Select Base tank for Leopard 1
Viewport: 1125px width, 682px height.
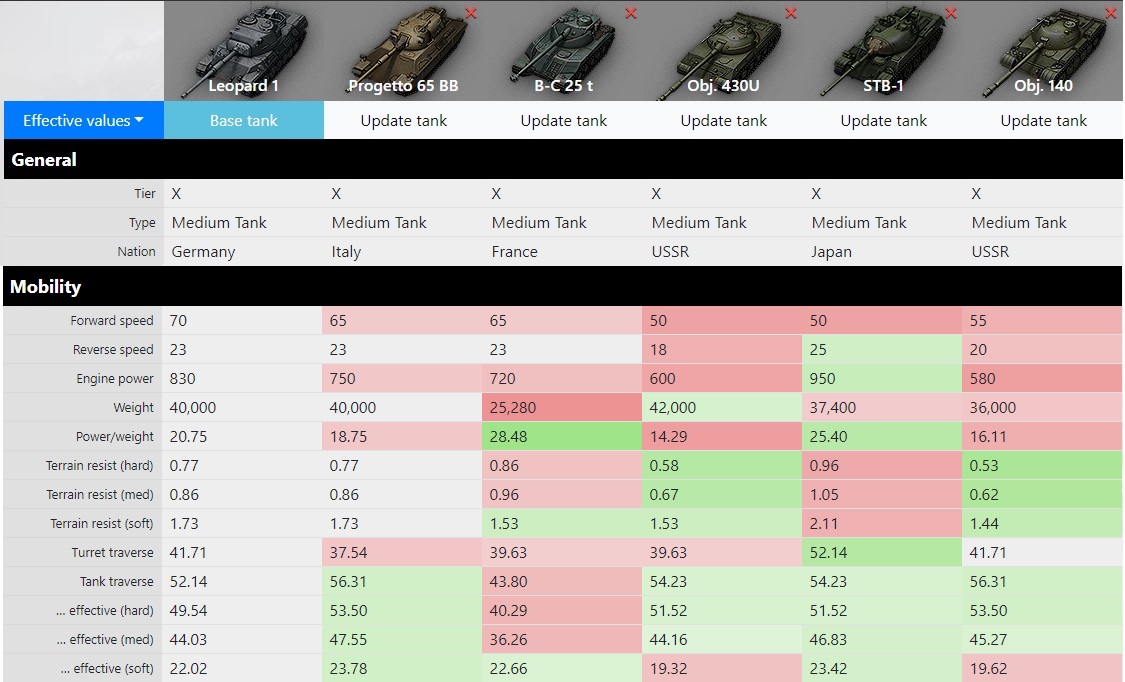(243, 120)
